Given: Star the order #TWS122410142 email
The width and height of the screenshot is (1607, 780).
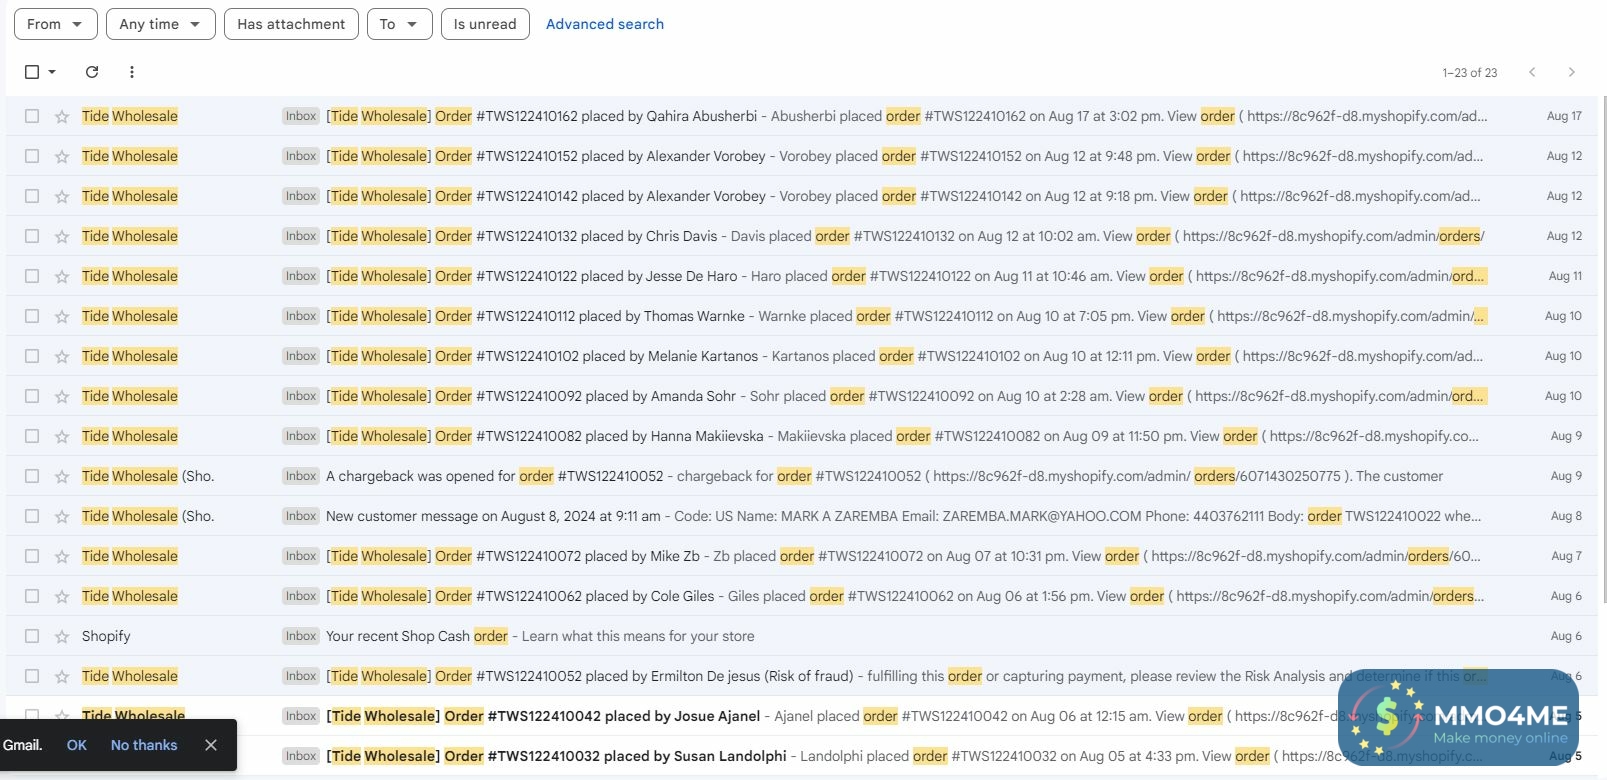Looking at the screenshot, I should coord(62,196).
